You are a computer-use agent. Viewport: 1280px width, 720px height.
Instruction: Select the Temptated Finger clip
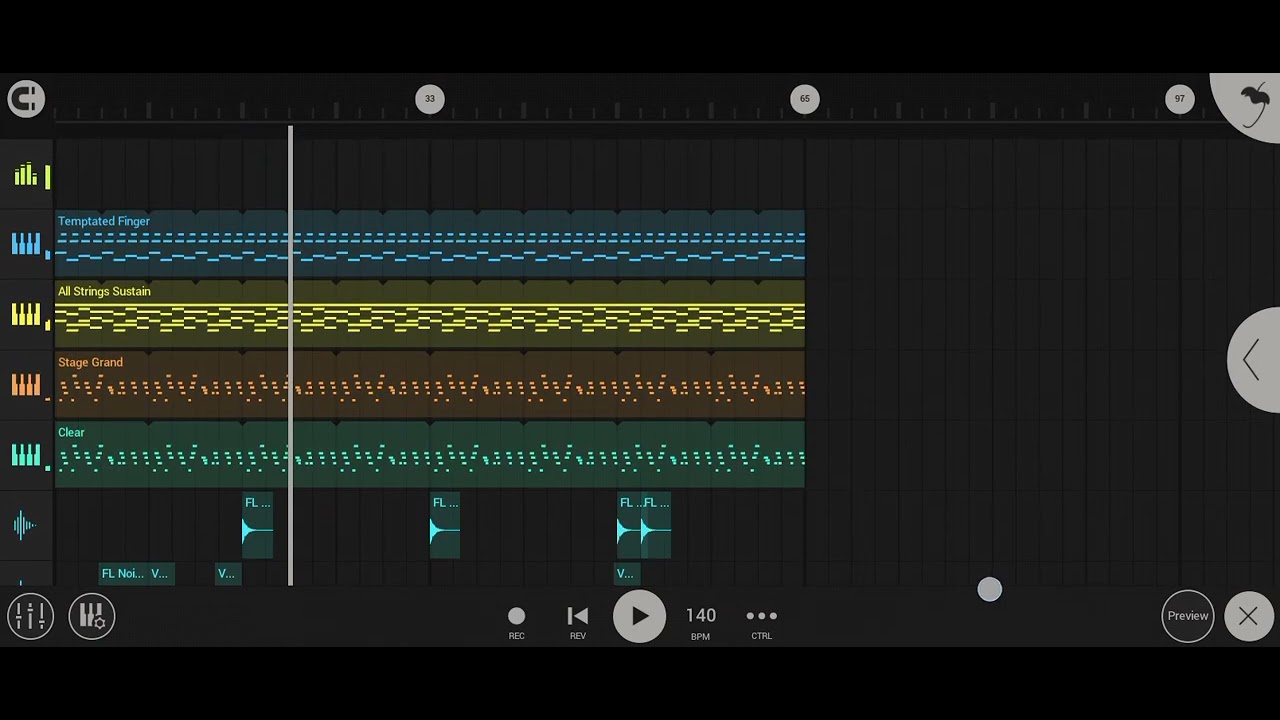tap(430, 243)
